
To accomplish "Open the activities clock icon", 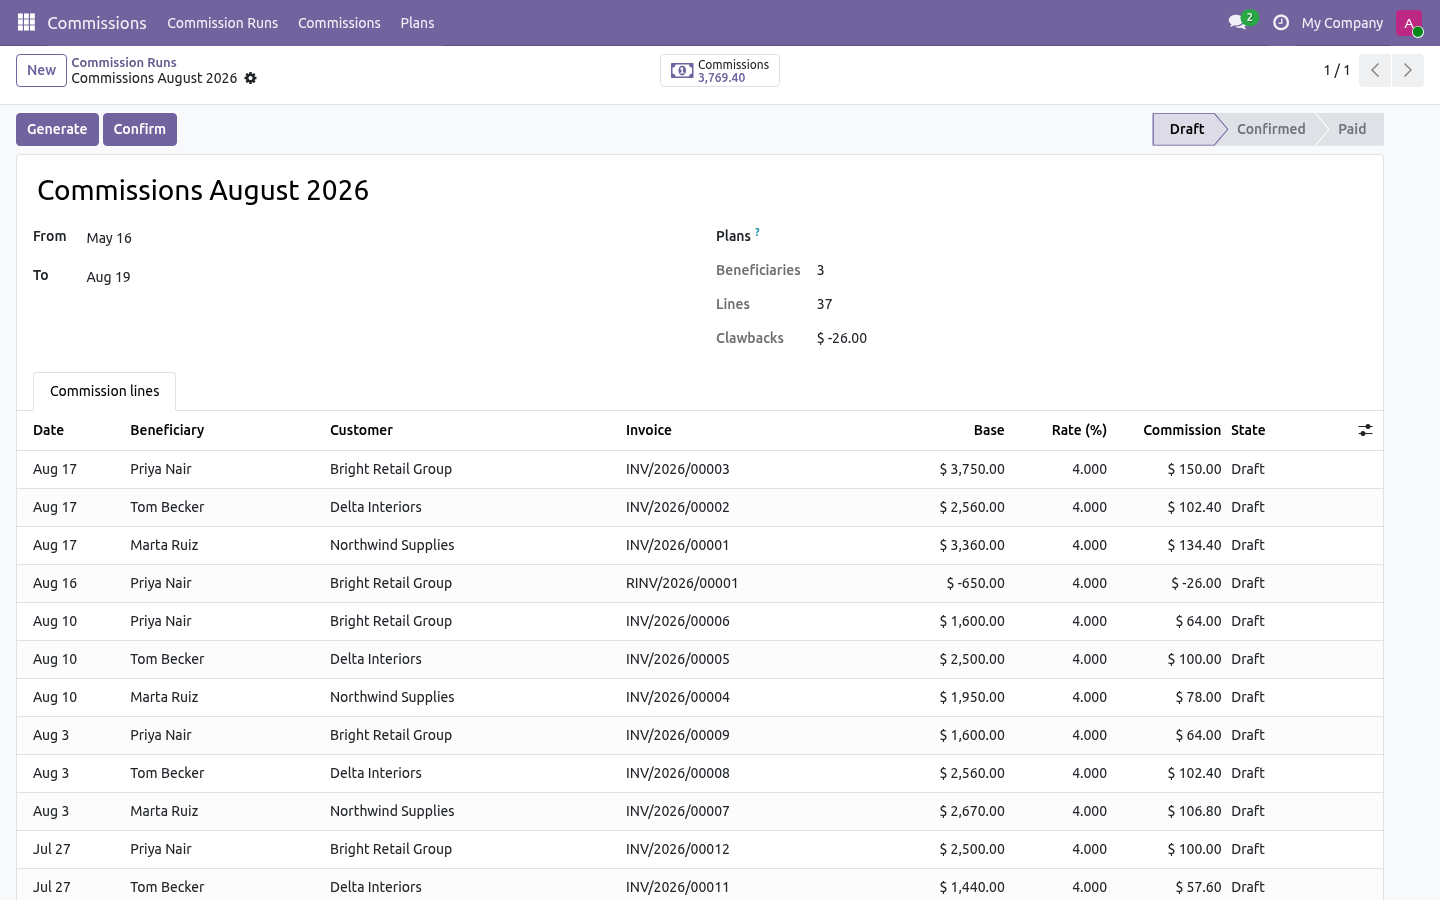I will pyautogui.click(x=1280, y=22).
